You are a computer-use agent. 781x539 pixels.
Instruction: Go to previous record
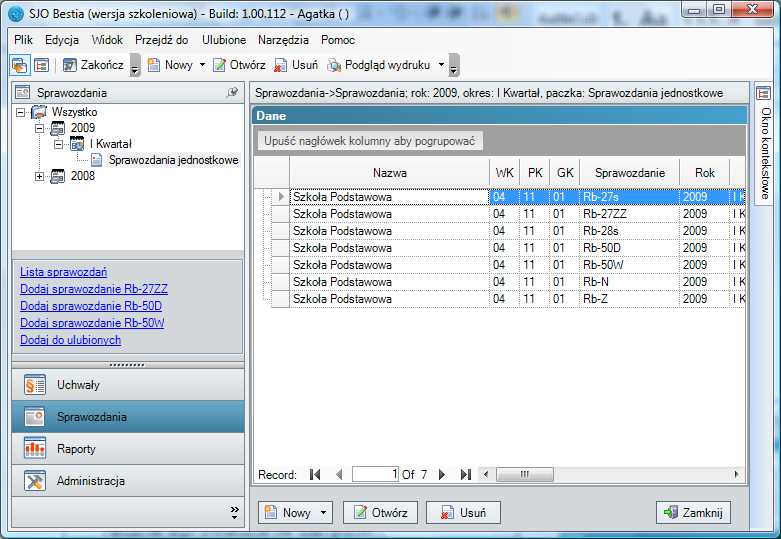coord(339,475)
